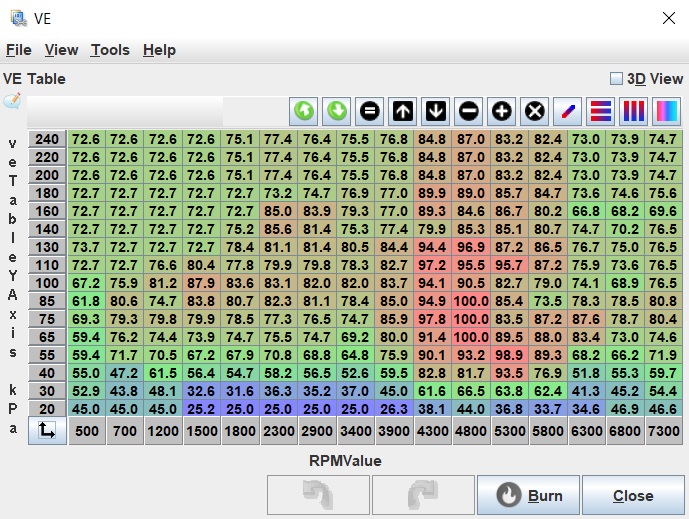Click the Burn button
The width and height of the screenshot is (689, 519).
pyautogui.click(x=527, y=495)
